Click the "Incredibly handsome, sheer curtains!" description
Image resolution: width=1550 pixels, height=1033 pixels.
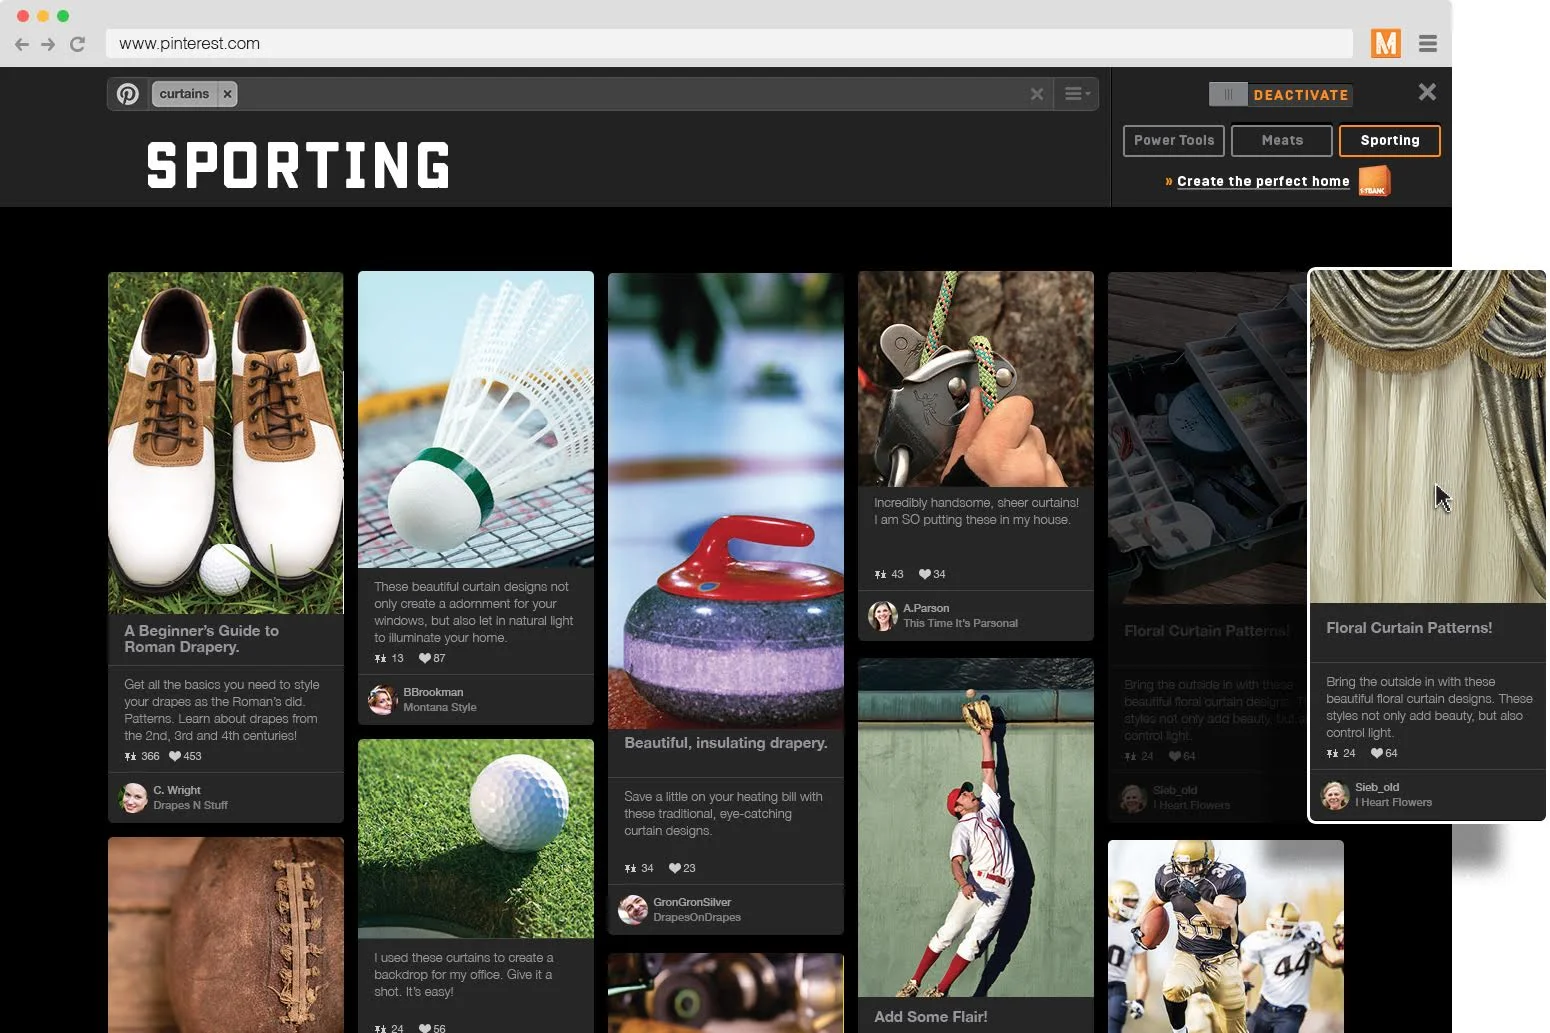976,511
